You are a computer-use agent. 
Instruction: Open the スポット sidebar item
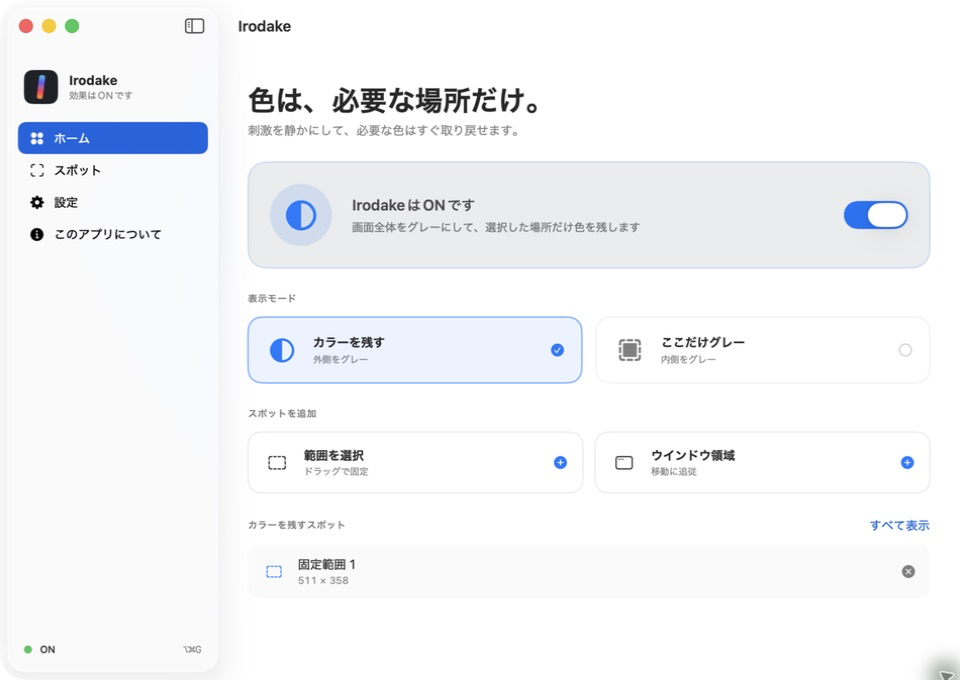(x=113, y=170)
